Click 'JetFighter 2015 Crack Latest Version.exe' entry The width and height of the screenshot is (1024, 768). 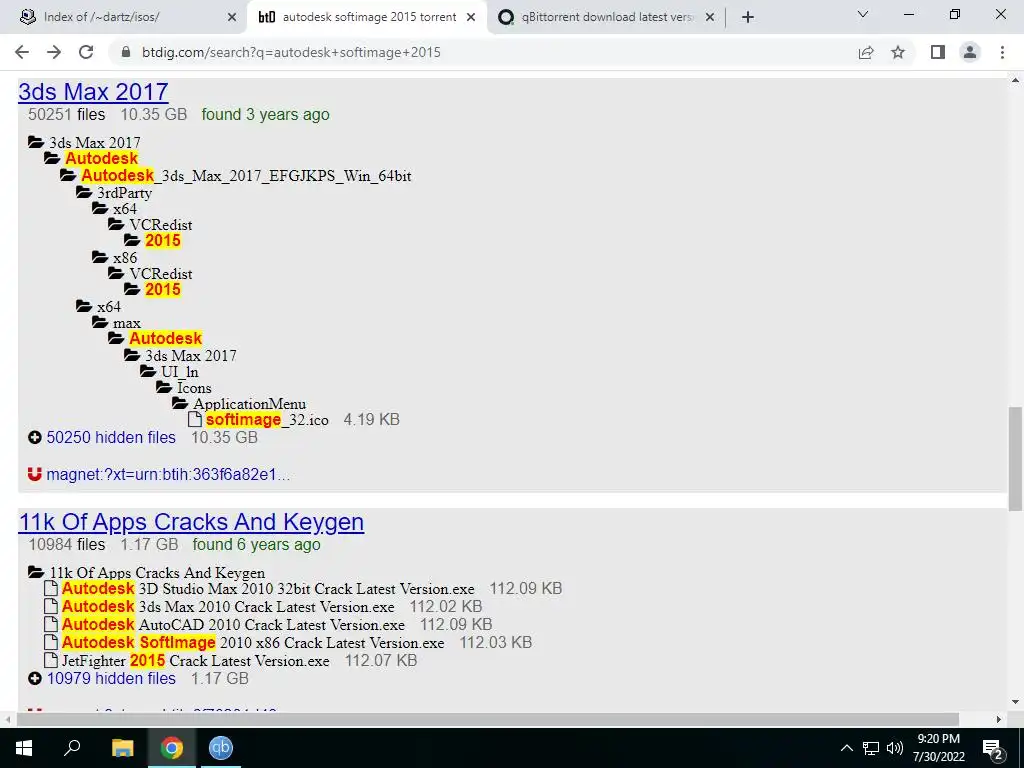(195, 660)
